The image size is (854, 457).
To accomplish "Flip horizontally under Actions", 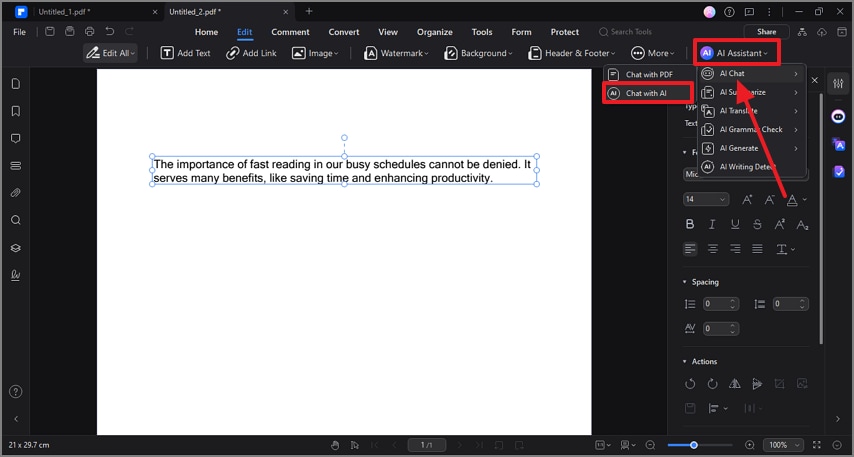I will point(735,384).
